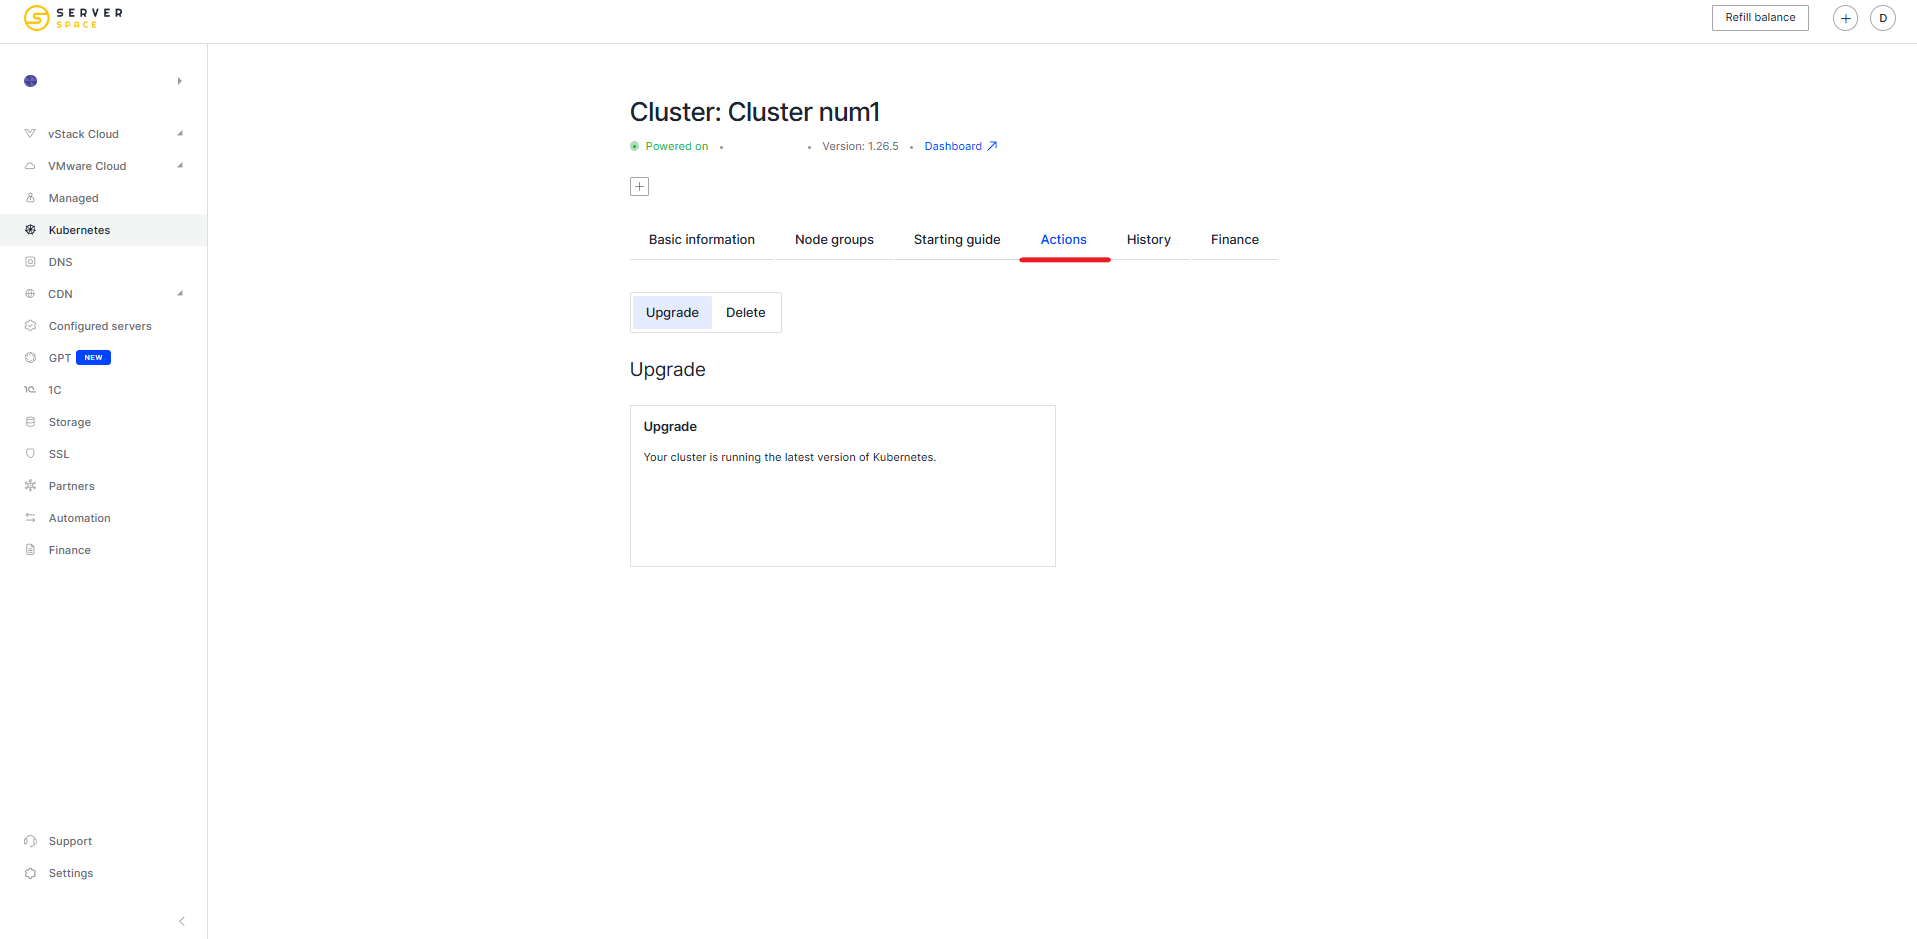
Task: Select the Actions tab
Action: (x=1064, y=240)
